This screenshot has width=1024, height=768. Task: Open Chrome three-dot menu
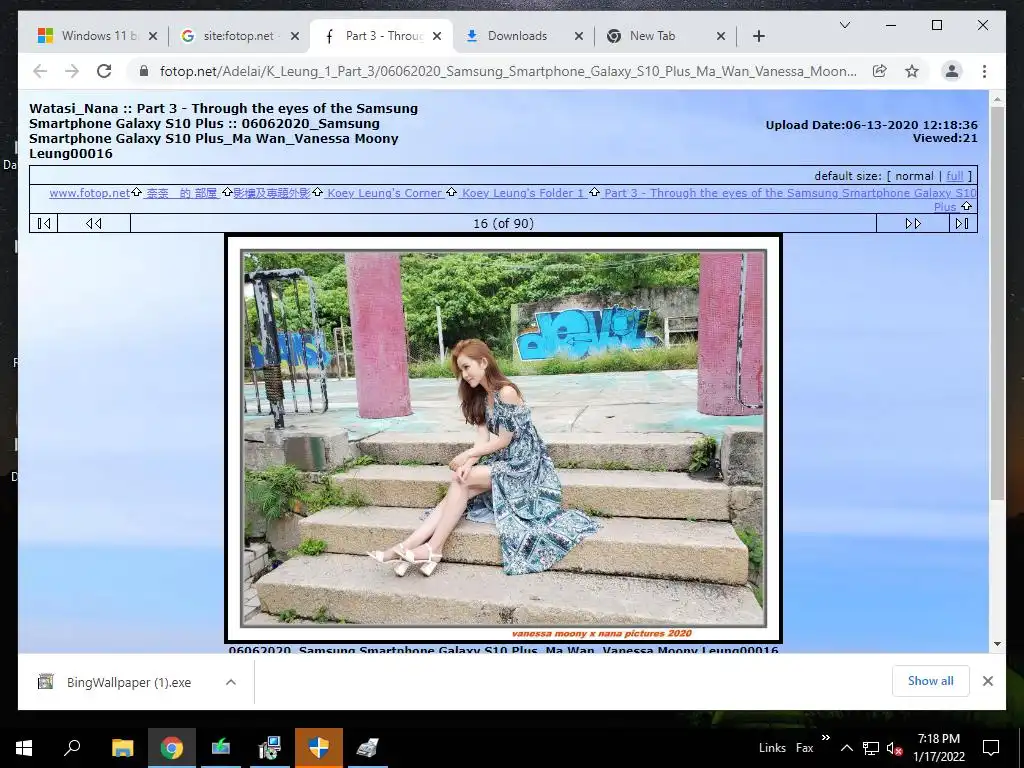point(984,71)
